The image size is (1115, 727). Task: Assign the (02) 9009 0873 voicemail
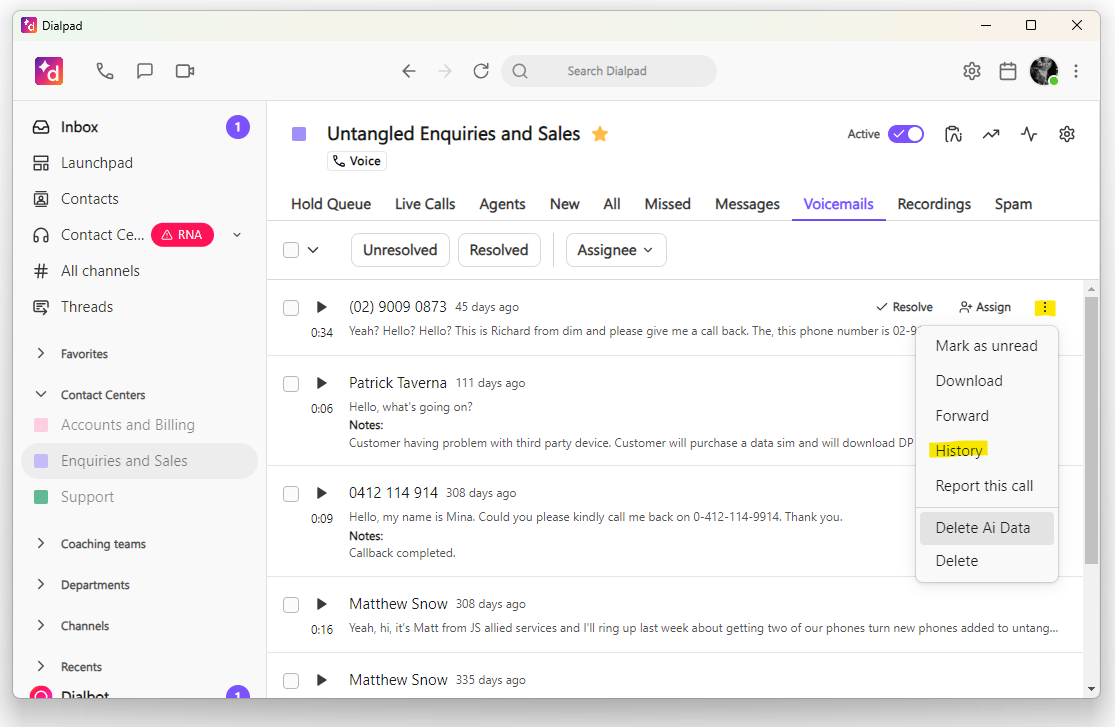[x=985, y=307]
